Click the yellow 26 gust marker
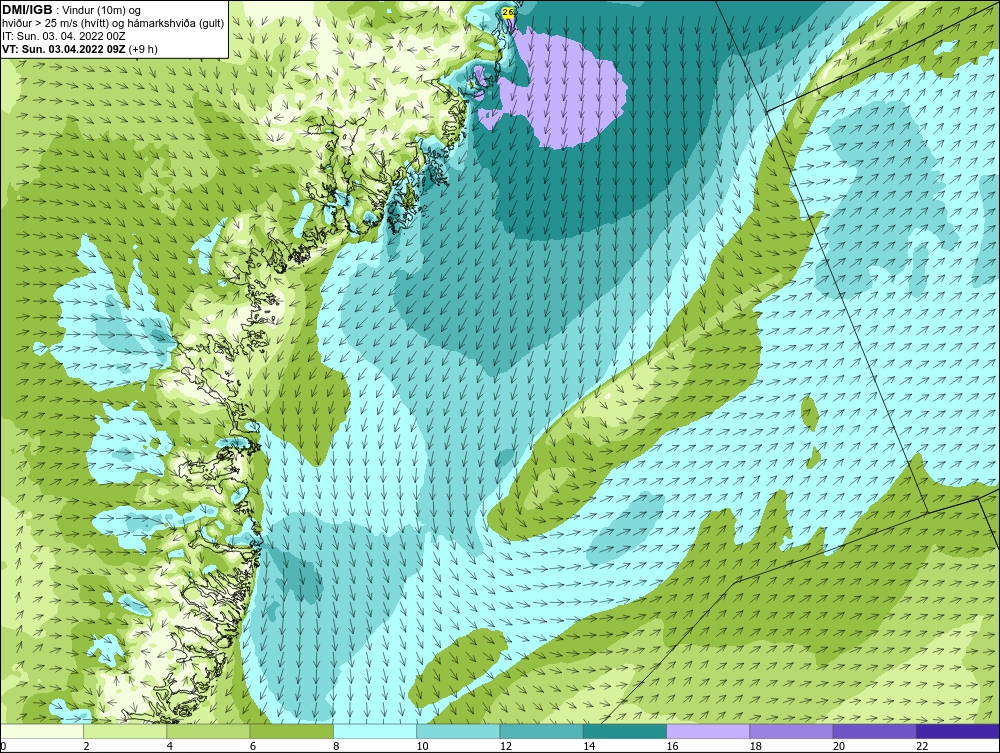This screenshot has width=1000, height=753. tap(508, 12)
